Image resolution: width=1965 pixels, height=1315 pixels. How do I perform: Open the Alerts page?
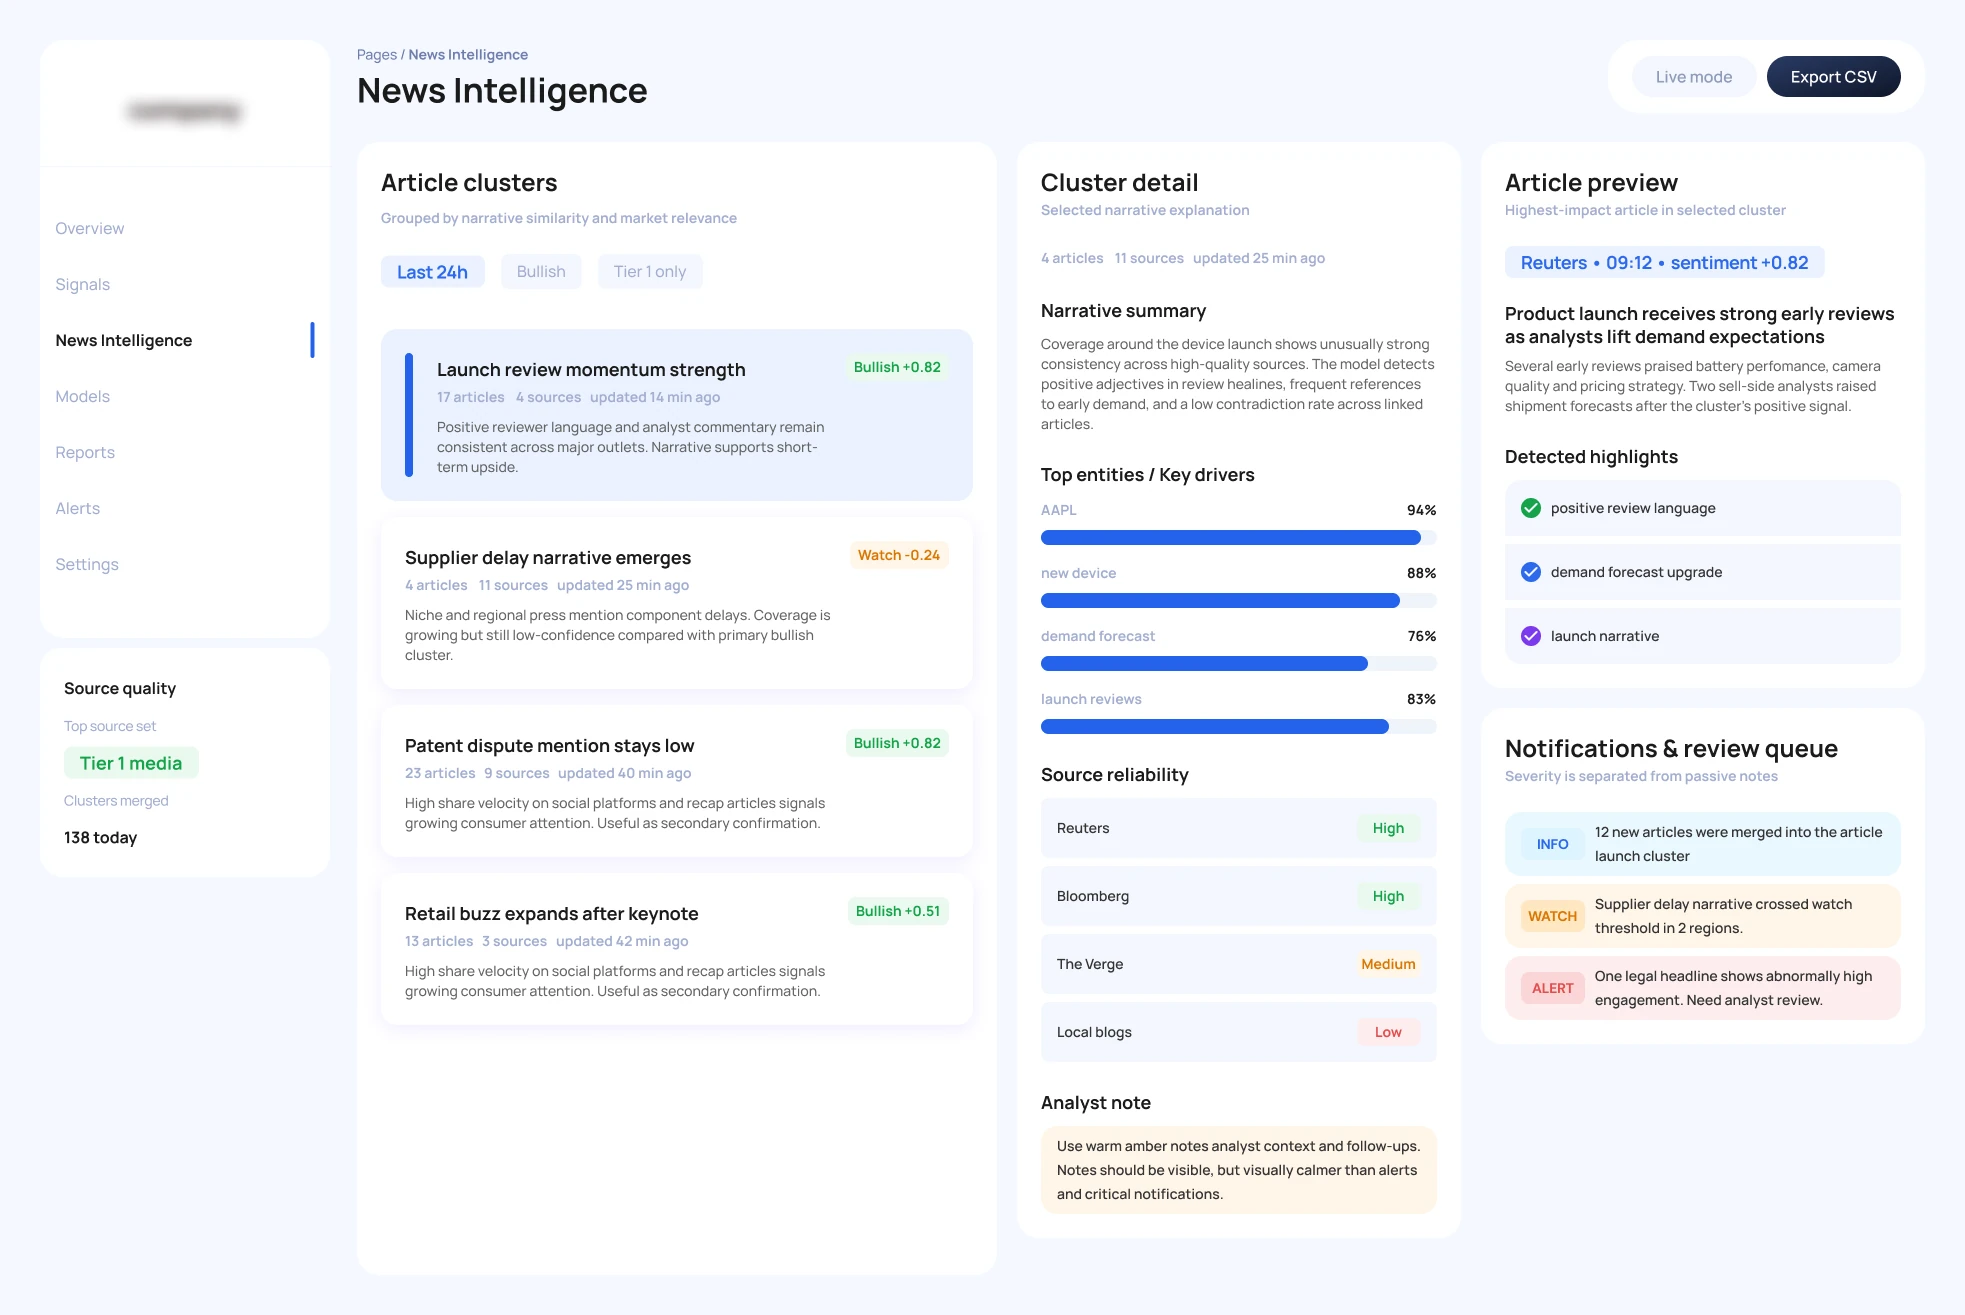click(x=78, y=508)
